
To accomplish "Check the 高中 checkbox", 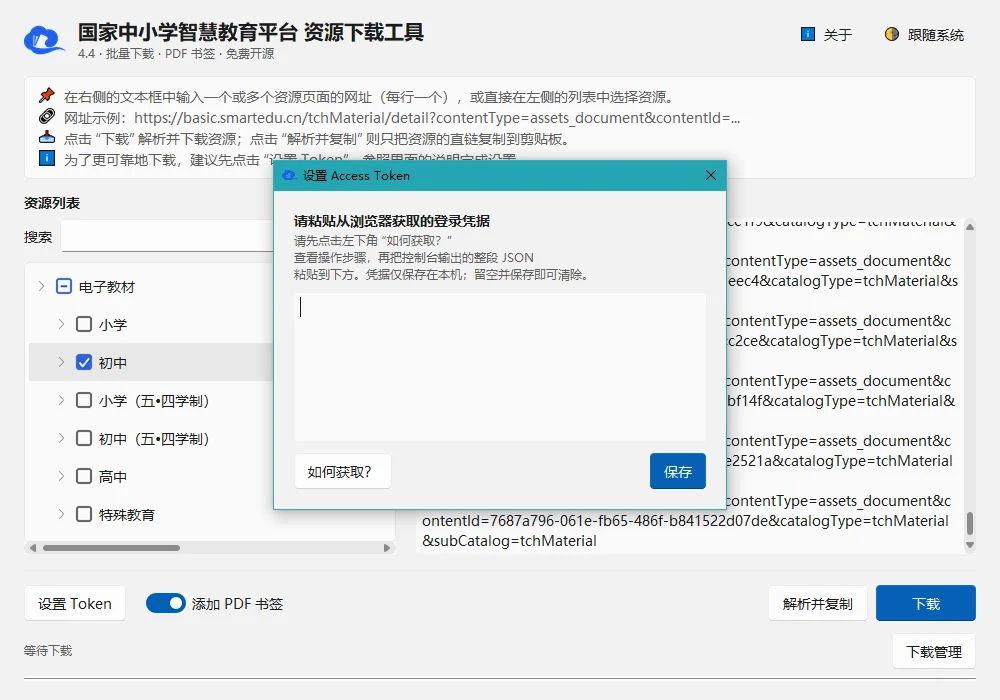I will click(x=84, y=476).
